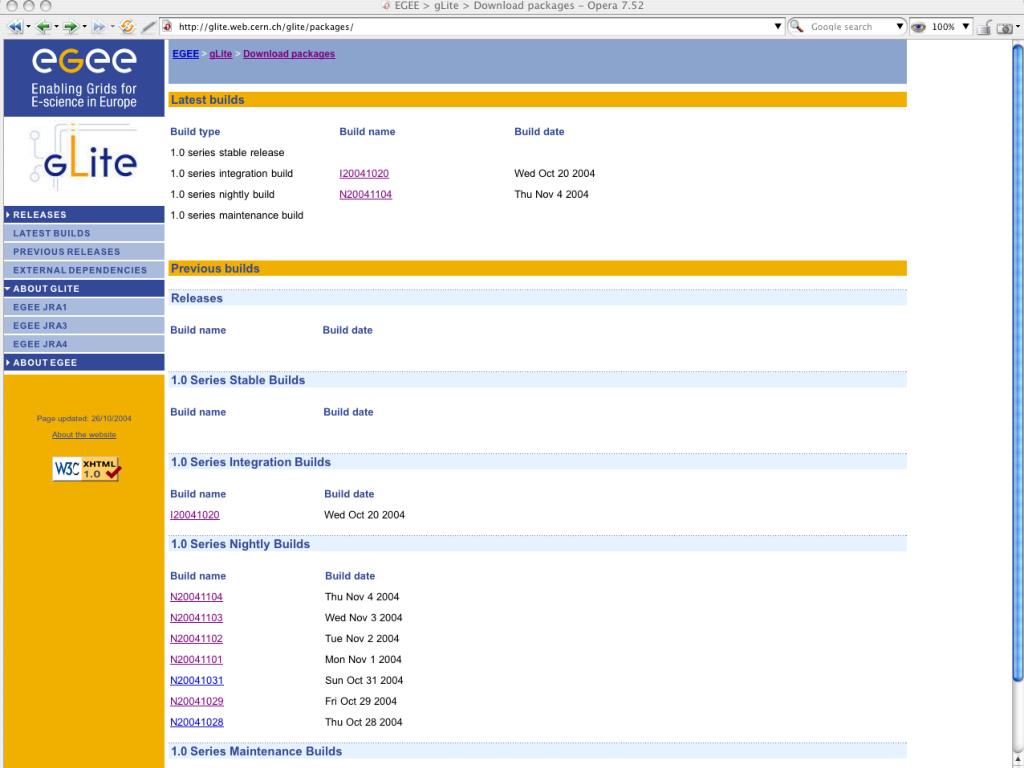Viewport: 1024px width, 768px height.
Task: Select EGEE JRA1 in the sidebar
Action: pyautogui.click(x=84, y=307)
